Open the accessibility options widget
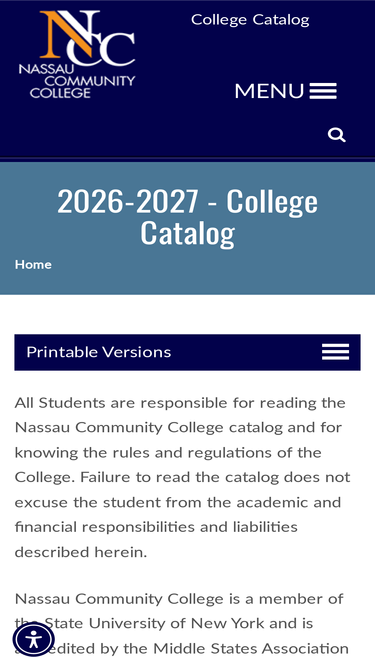This screenshot has width=375, height=667. tap(34, 639)
